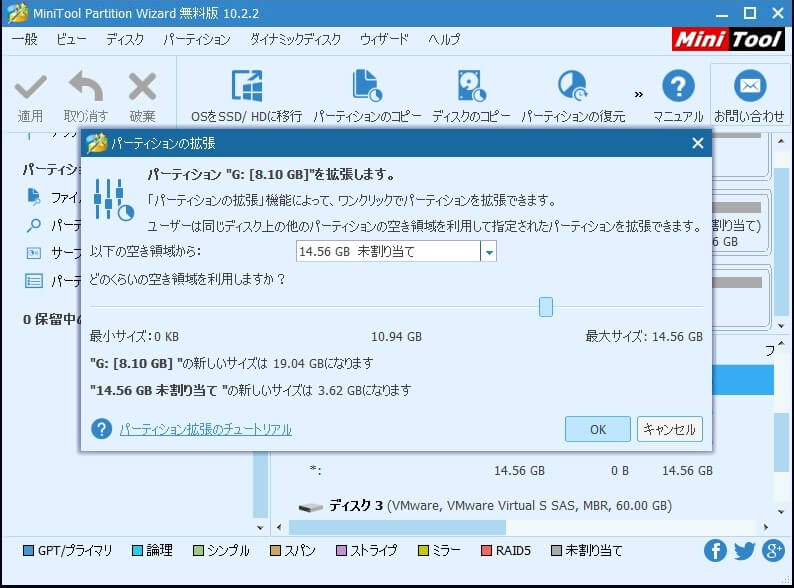Click the 10.94 GB slider value text
794x588 pixels.
(396, 337)
